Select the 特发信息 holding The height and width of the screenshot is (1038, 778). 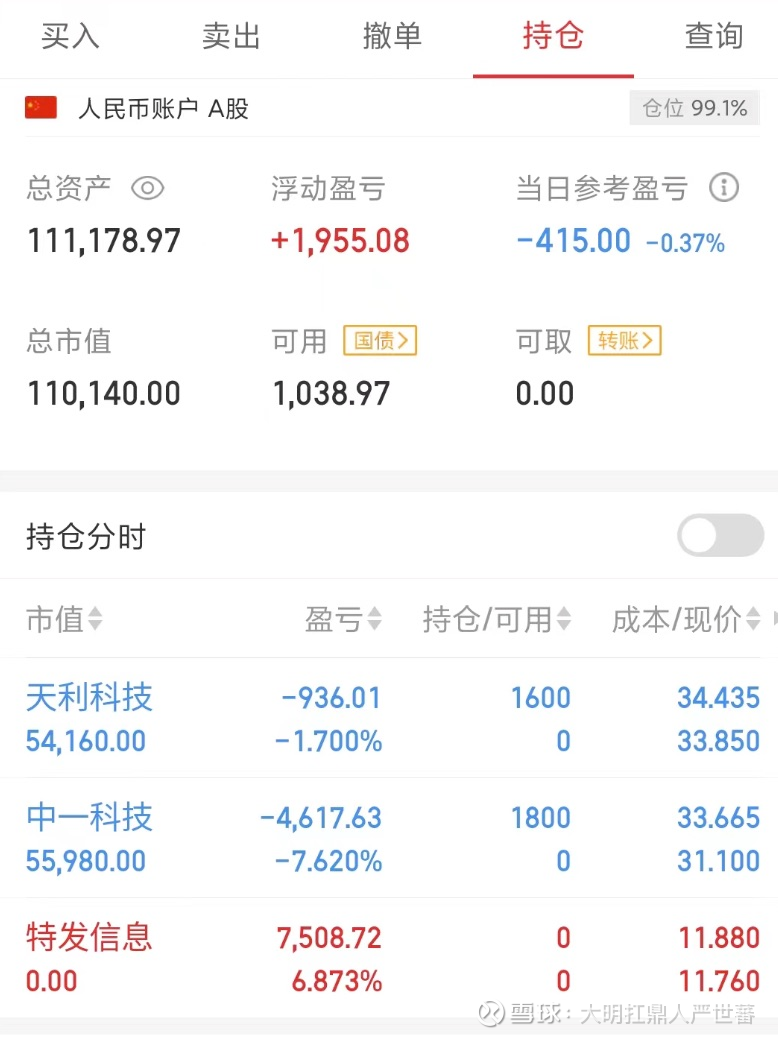click(89, 937)
